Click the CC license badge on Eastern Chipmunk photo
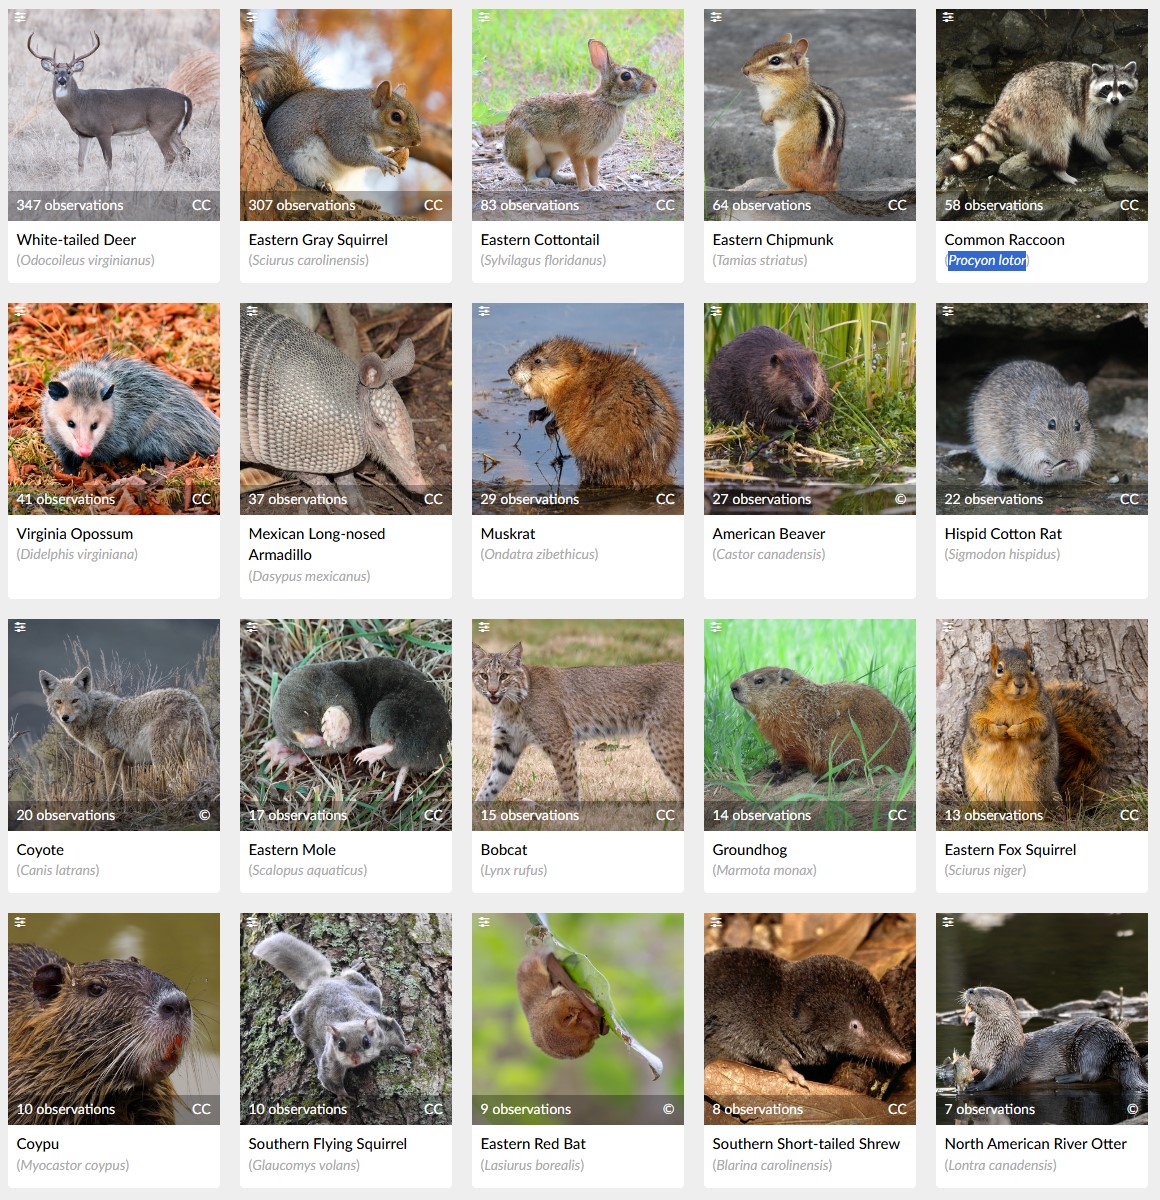This screenshot has height=1200, width=1160. tap(897, 205)
